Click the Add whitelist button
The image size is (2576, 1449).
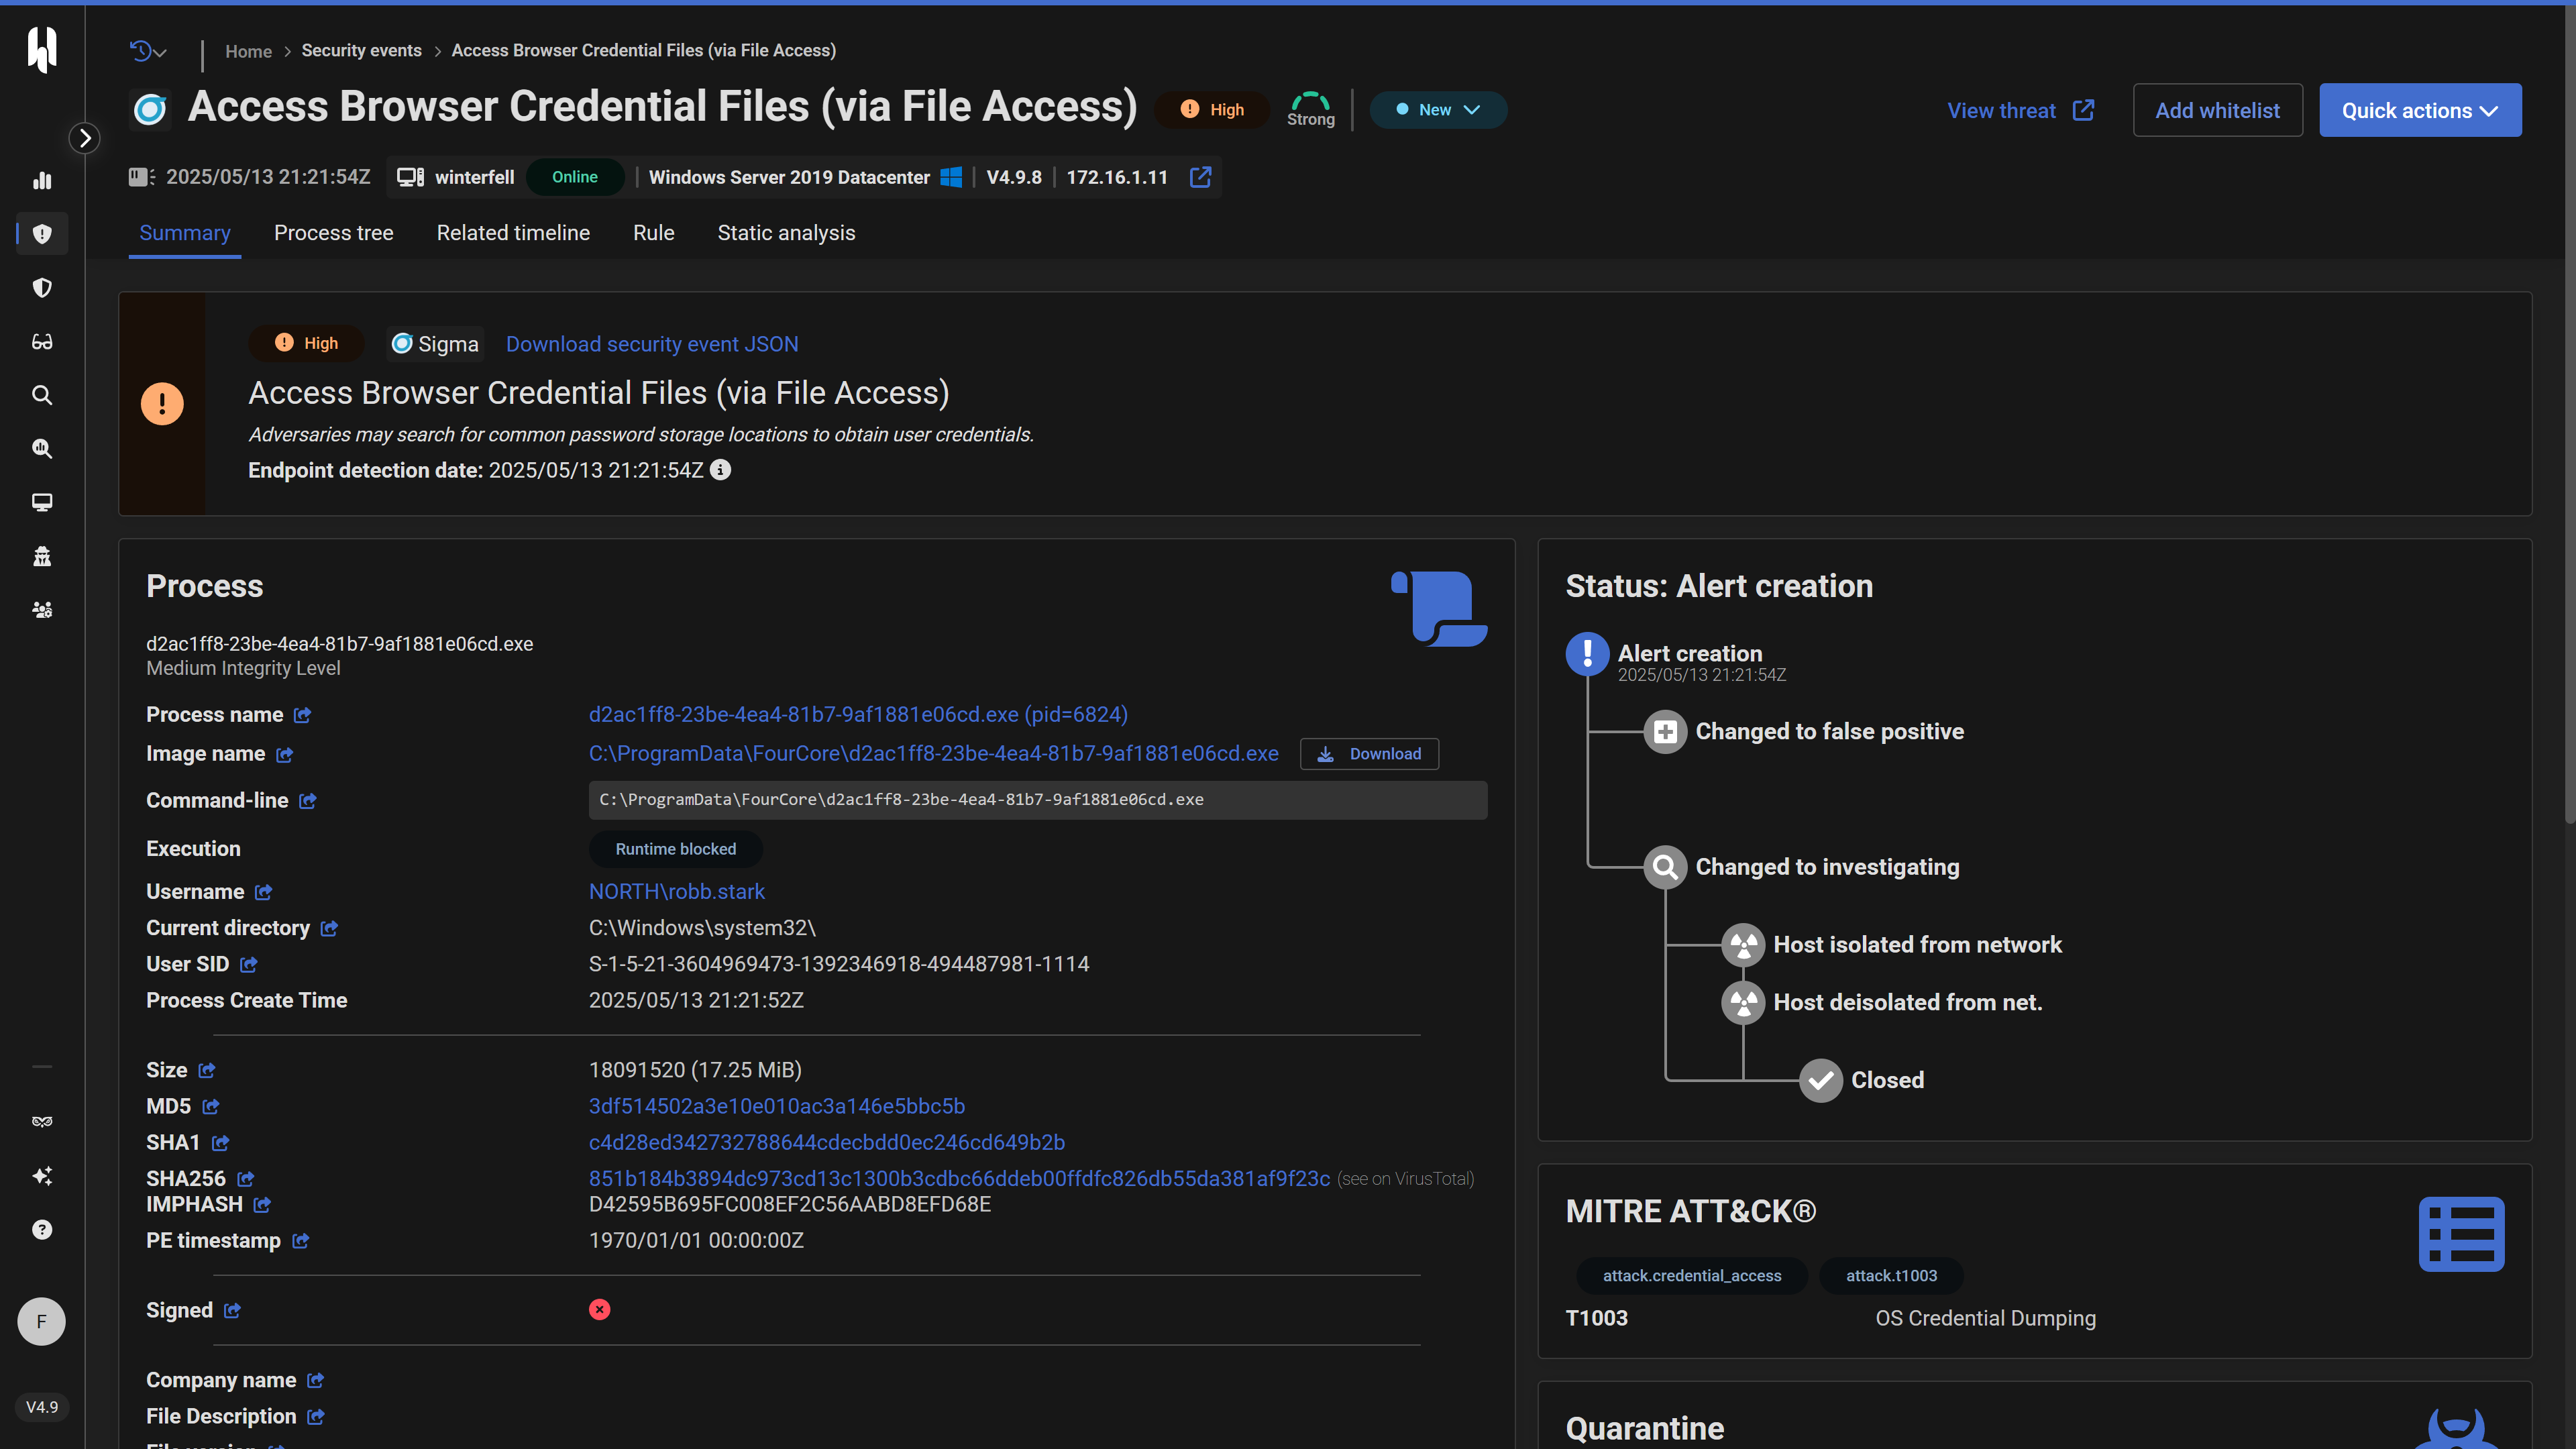(x=2217, y=110)
